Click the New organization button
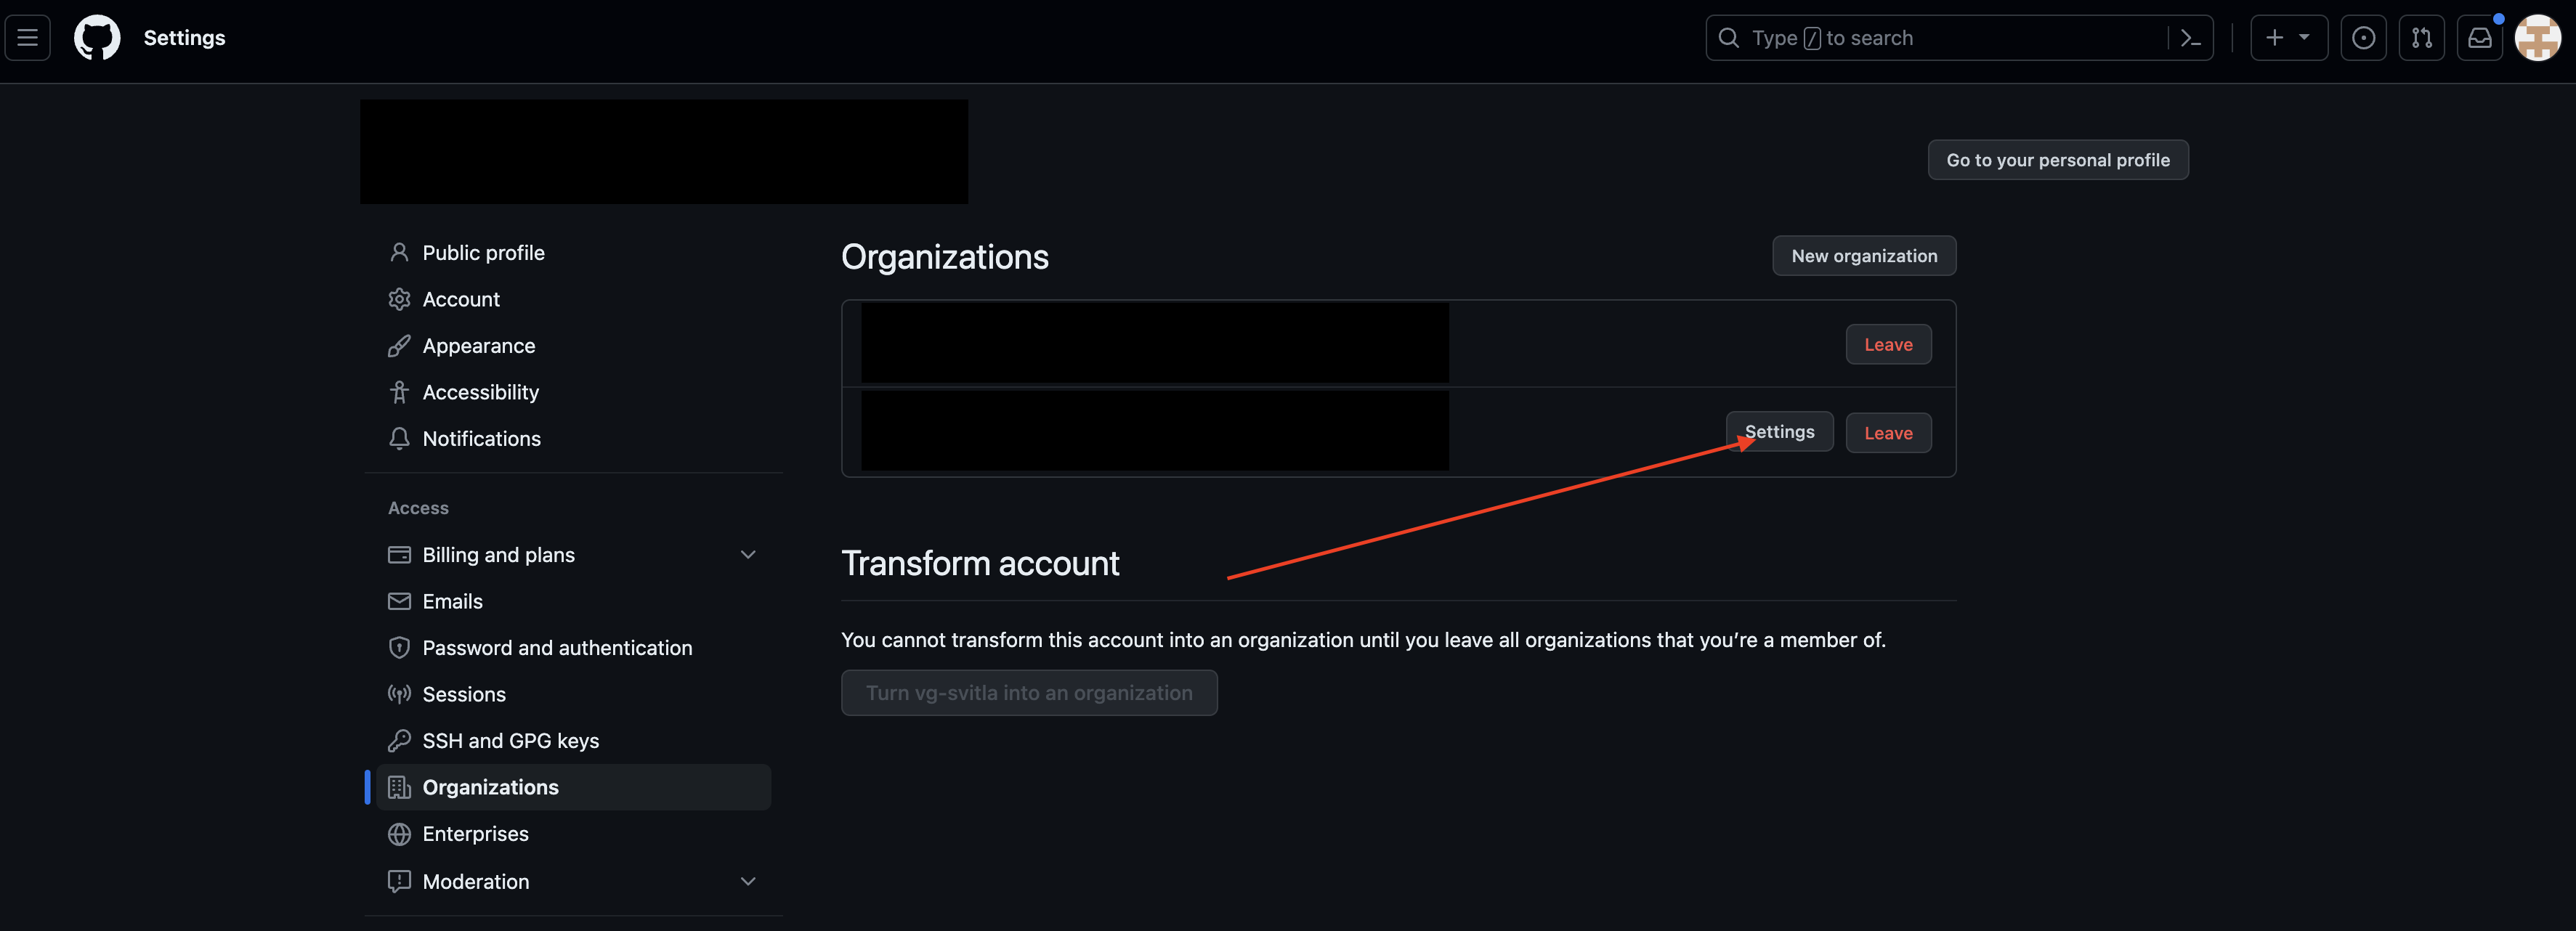The image size is (2576, 931). pyautogui.click(x=1863, y=254)
